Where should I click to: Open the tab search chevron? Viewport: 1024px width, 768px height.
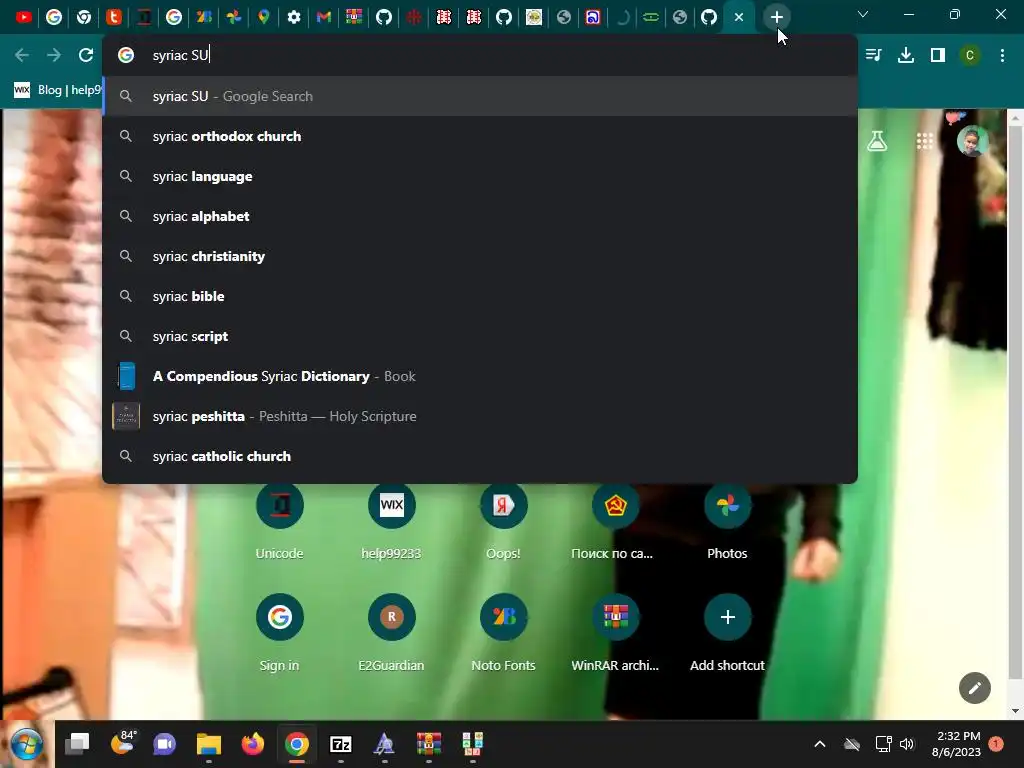pyautogui.click(x=863, y=14)
